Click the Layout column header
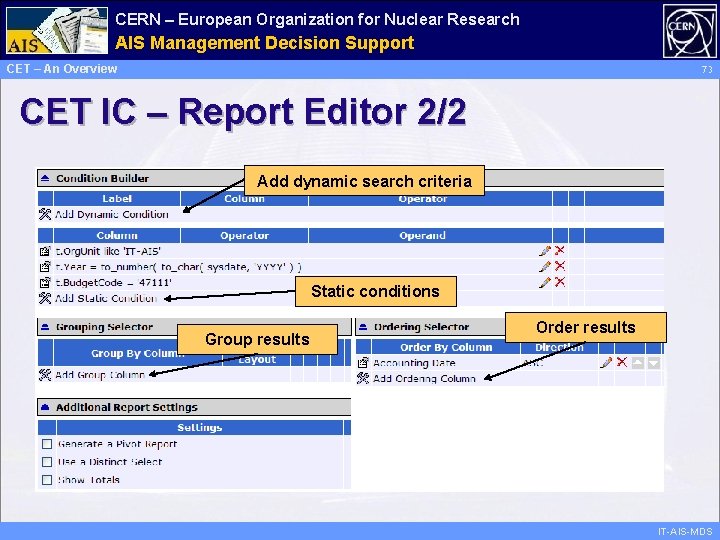 coord(257,360)
